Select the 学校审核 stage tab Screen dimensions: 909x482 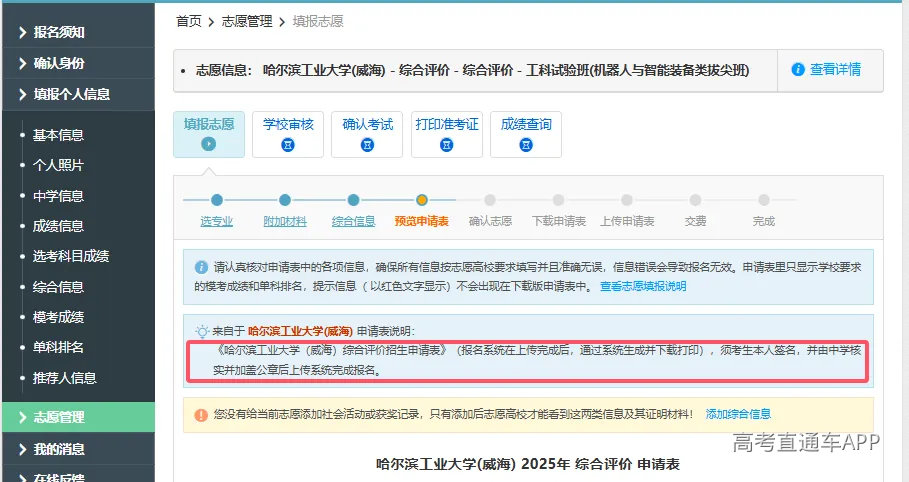click(x=288, y=135)
